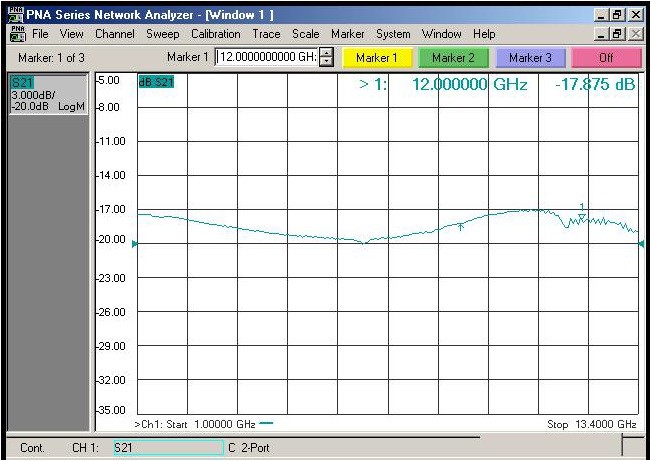Click the C 2-Port calibration status
The height and width of the screenshot is (461, 651).
pos(249,448)
